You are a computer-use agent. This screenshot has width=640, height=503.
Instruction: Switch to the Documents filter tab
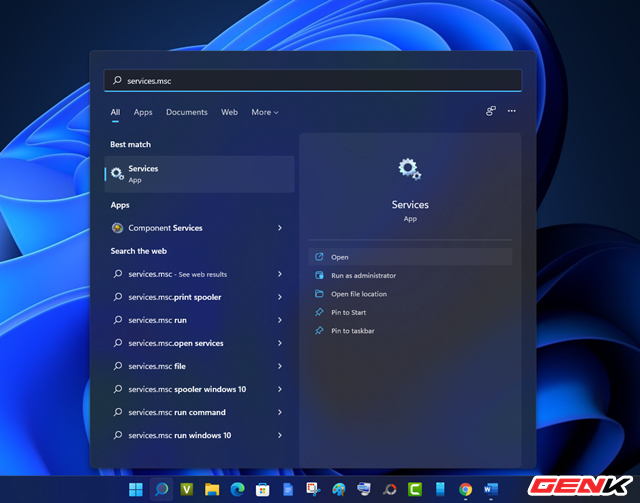(187, 112)
